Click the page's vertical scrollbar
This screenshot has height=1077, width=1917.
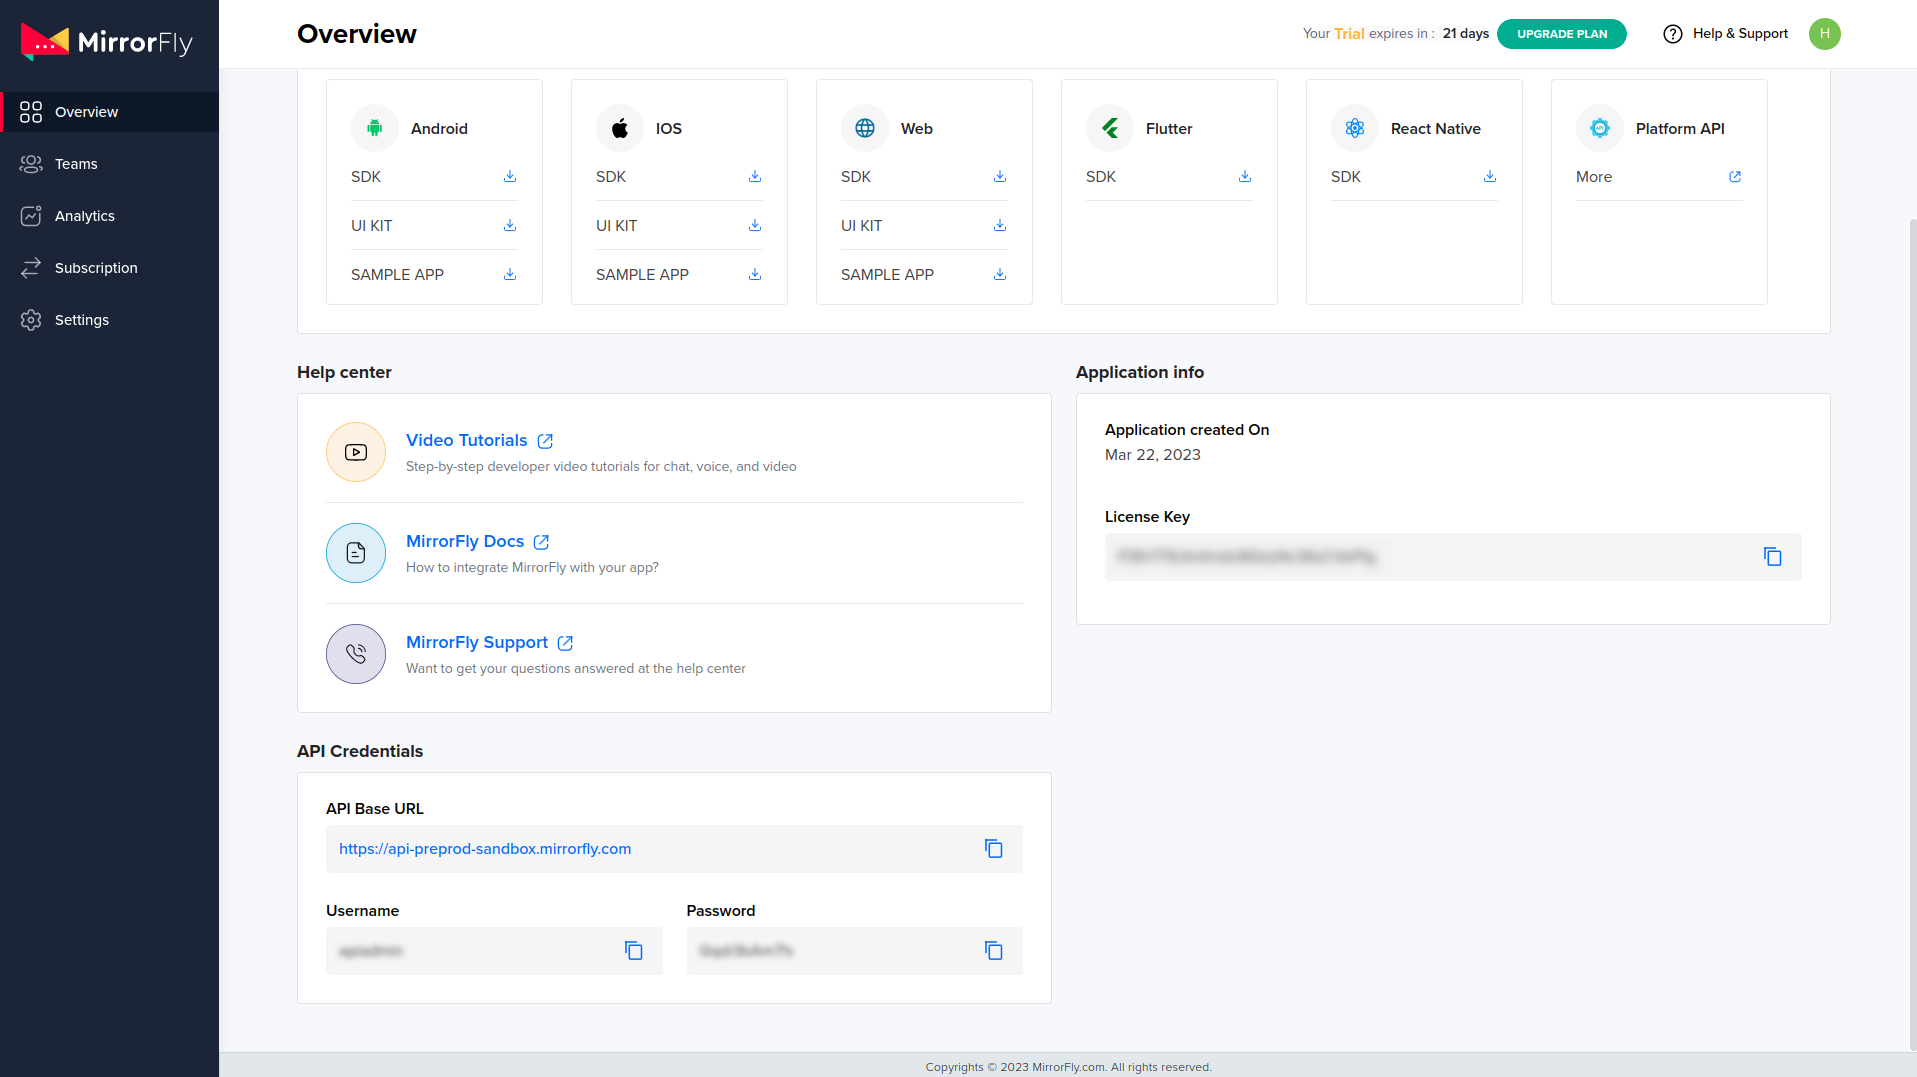(x=1912, y=600)
